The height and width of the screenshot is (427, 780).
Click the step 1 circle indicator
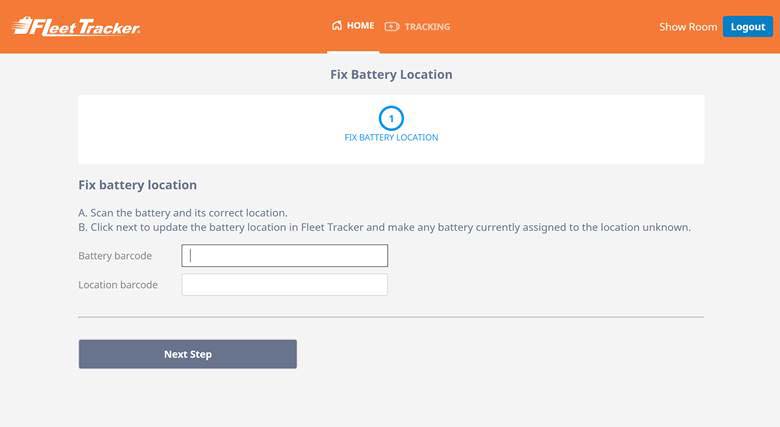[391, 118]
